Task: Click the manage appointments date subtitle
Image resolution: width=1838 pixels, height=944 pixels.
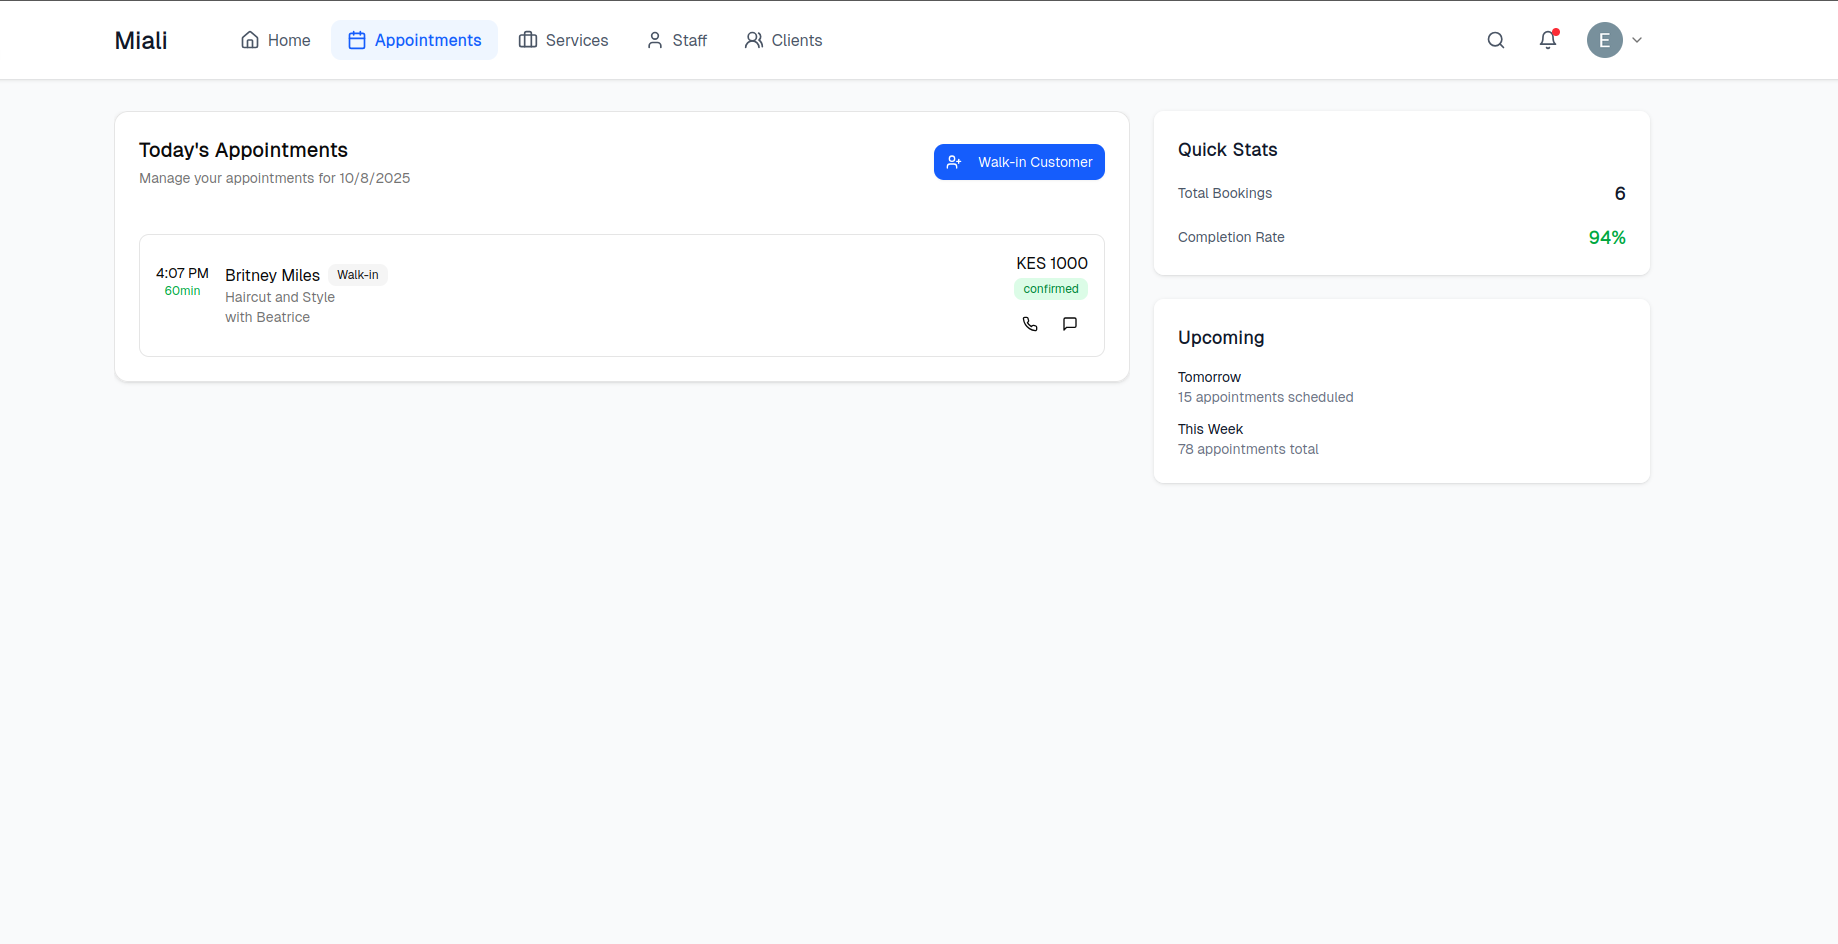Action: [274, 178]
